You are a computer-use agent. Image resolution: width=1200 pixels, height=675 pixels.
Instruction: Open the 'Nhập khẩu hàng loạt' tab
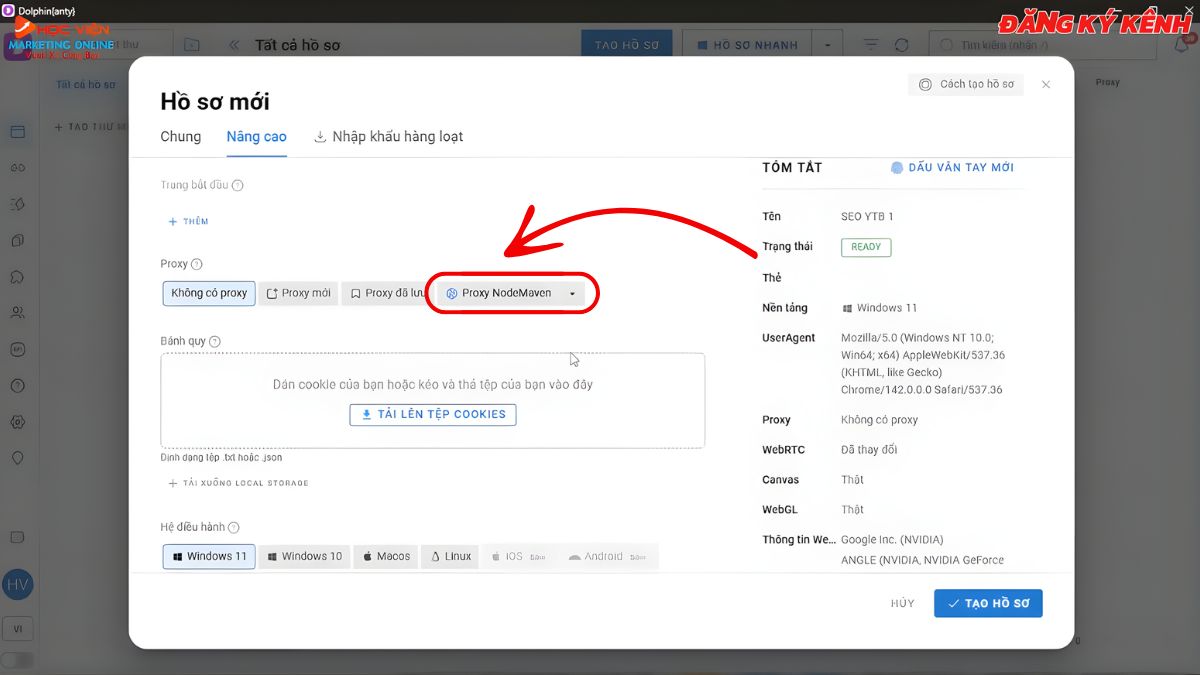pos(388,137)
